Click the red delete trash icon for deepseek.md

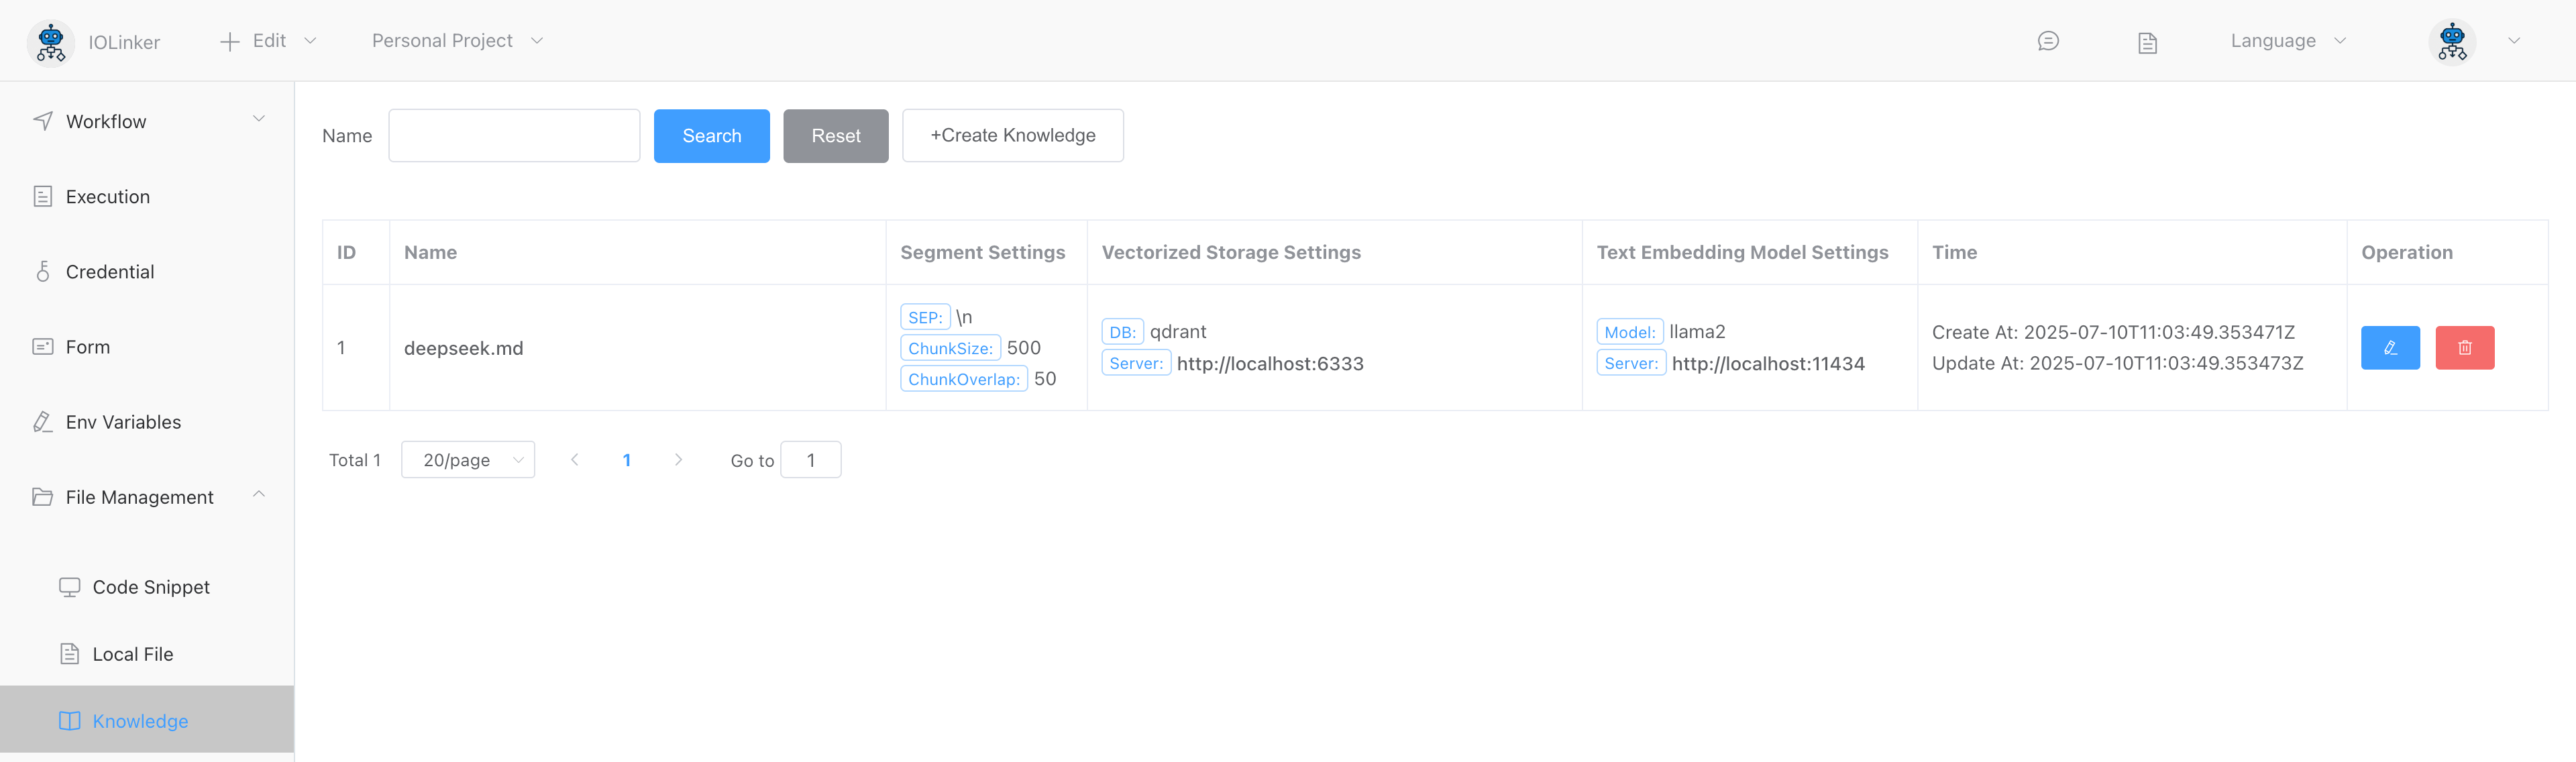coord(2464,348)
